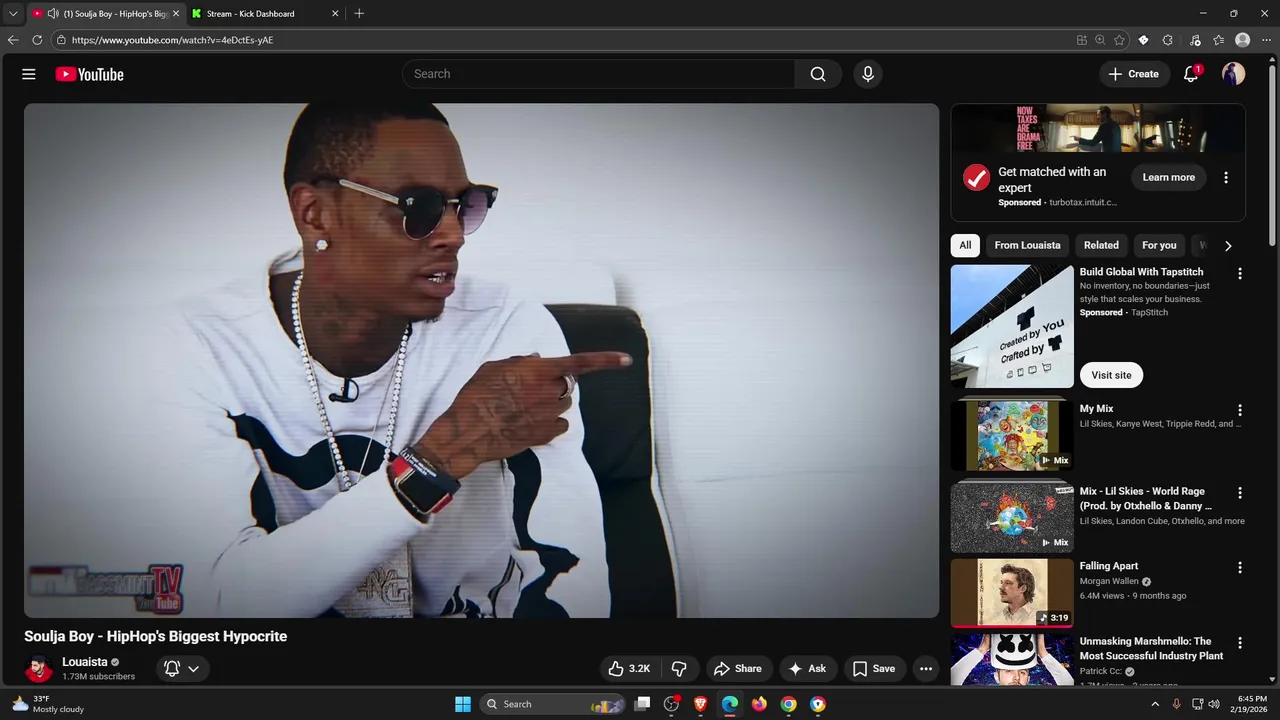Image resolution: width=1280 pixels, height=720 pixels.
Task: Open the tab list dropdown arrow
Action: coord(13,14)
